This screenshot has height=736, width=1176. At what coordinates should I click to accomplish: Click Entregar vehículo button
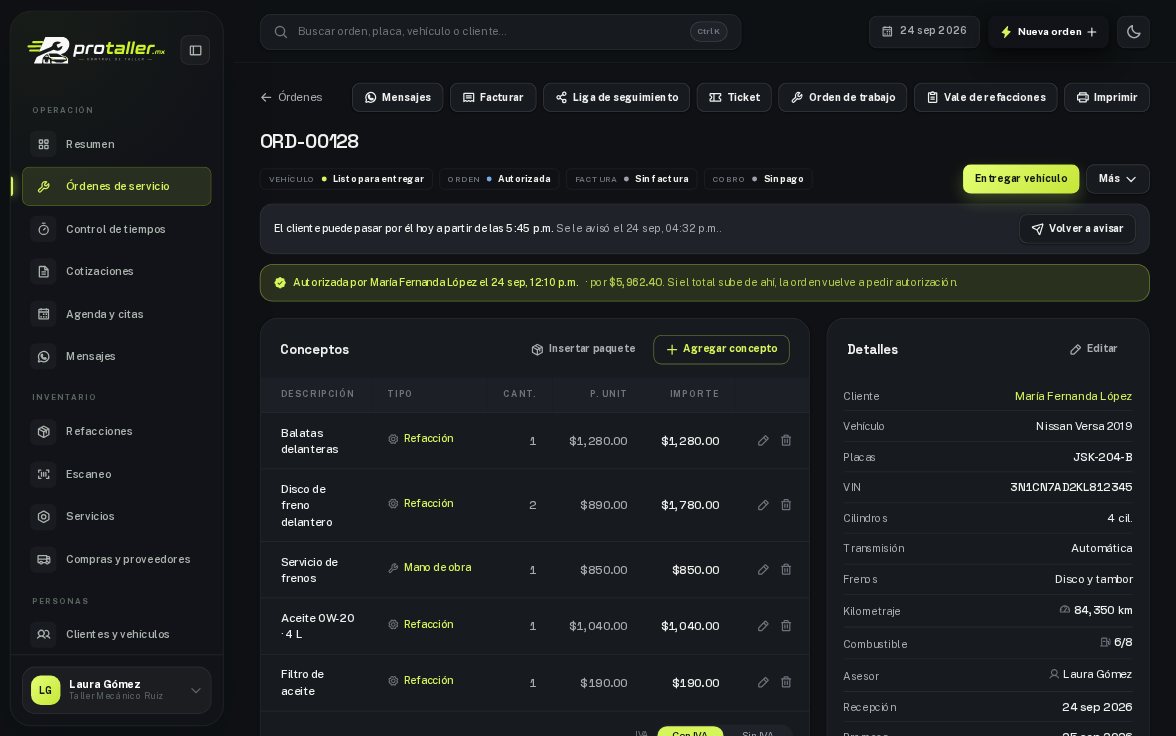click(1021, 179)
